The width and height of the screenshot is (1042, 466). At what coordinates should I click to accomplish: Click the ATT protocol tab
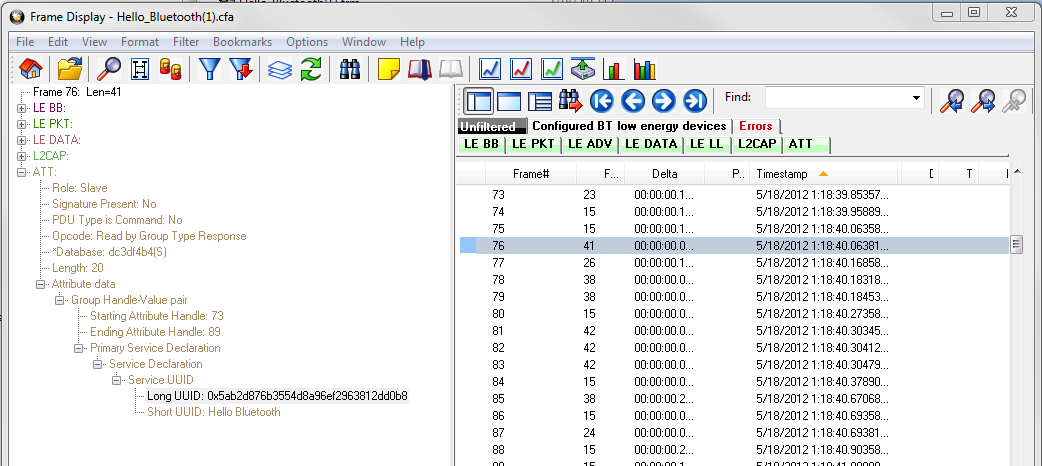[806, 144]
